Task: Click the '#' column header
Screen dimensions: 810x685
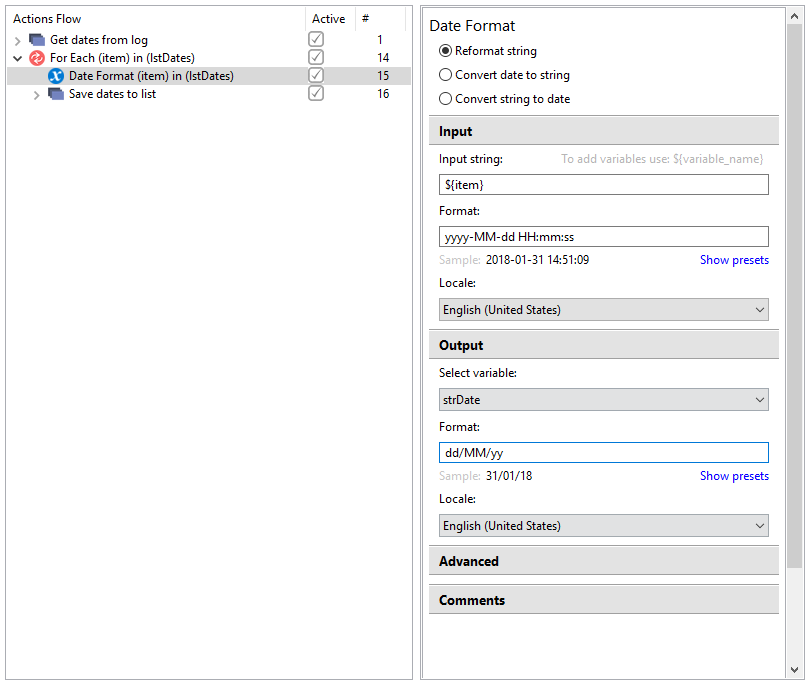Action: 380,19
